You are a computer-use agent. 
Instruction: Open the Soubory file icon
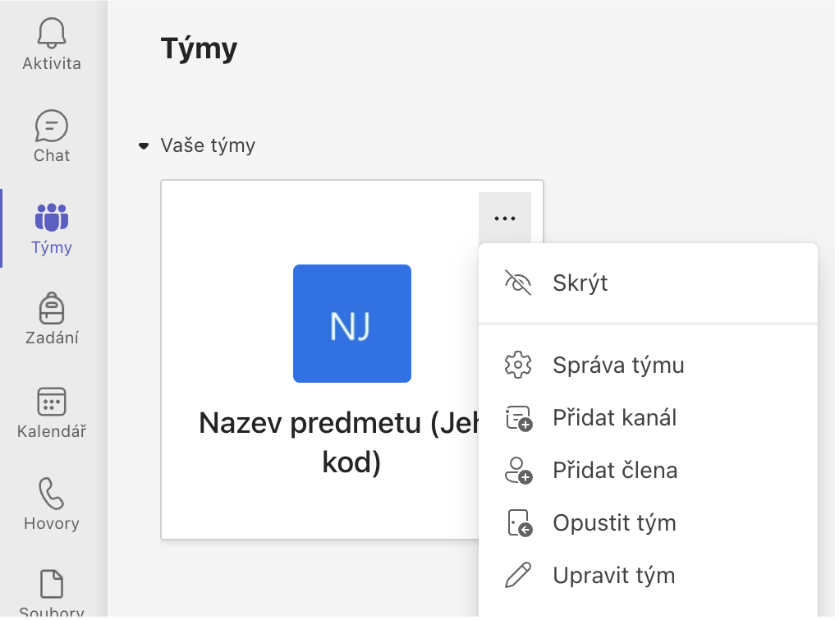[x=51, y=584]
